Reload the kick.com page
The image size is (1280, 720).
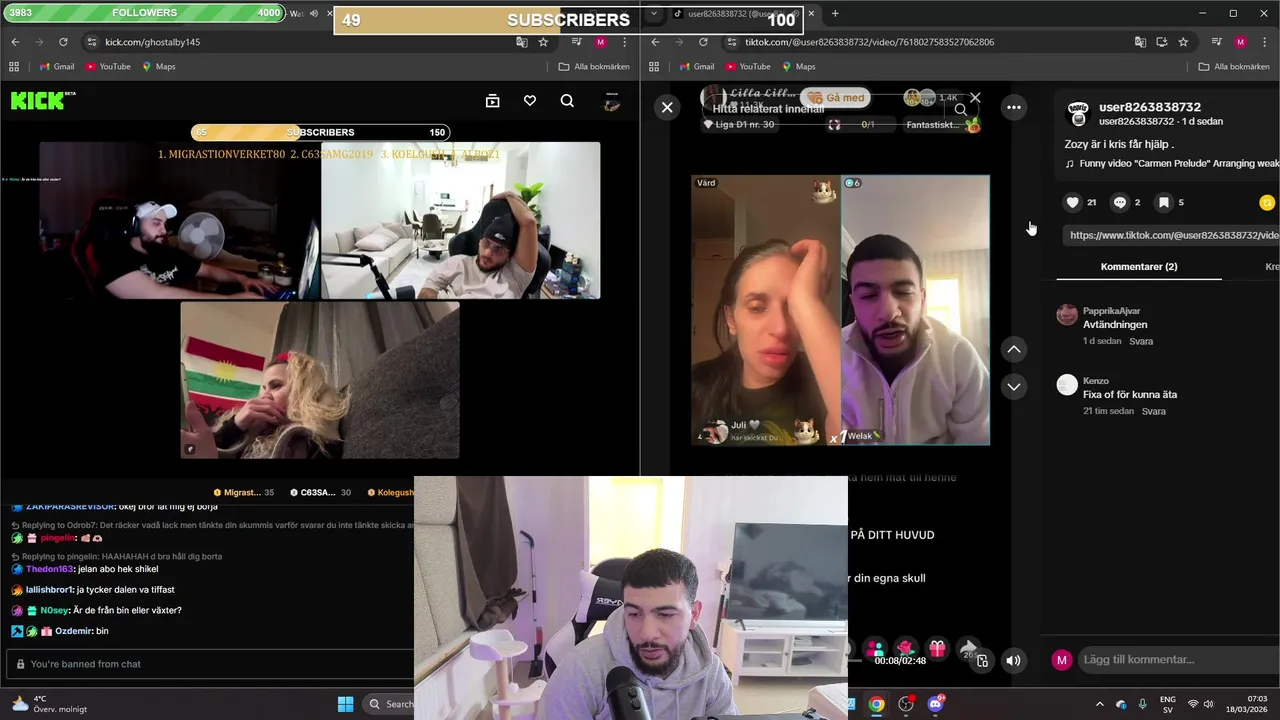[x=63, y=42]
